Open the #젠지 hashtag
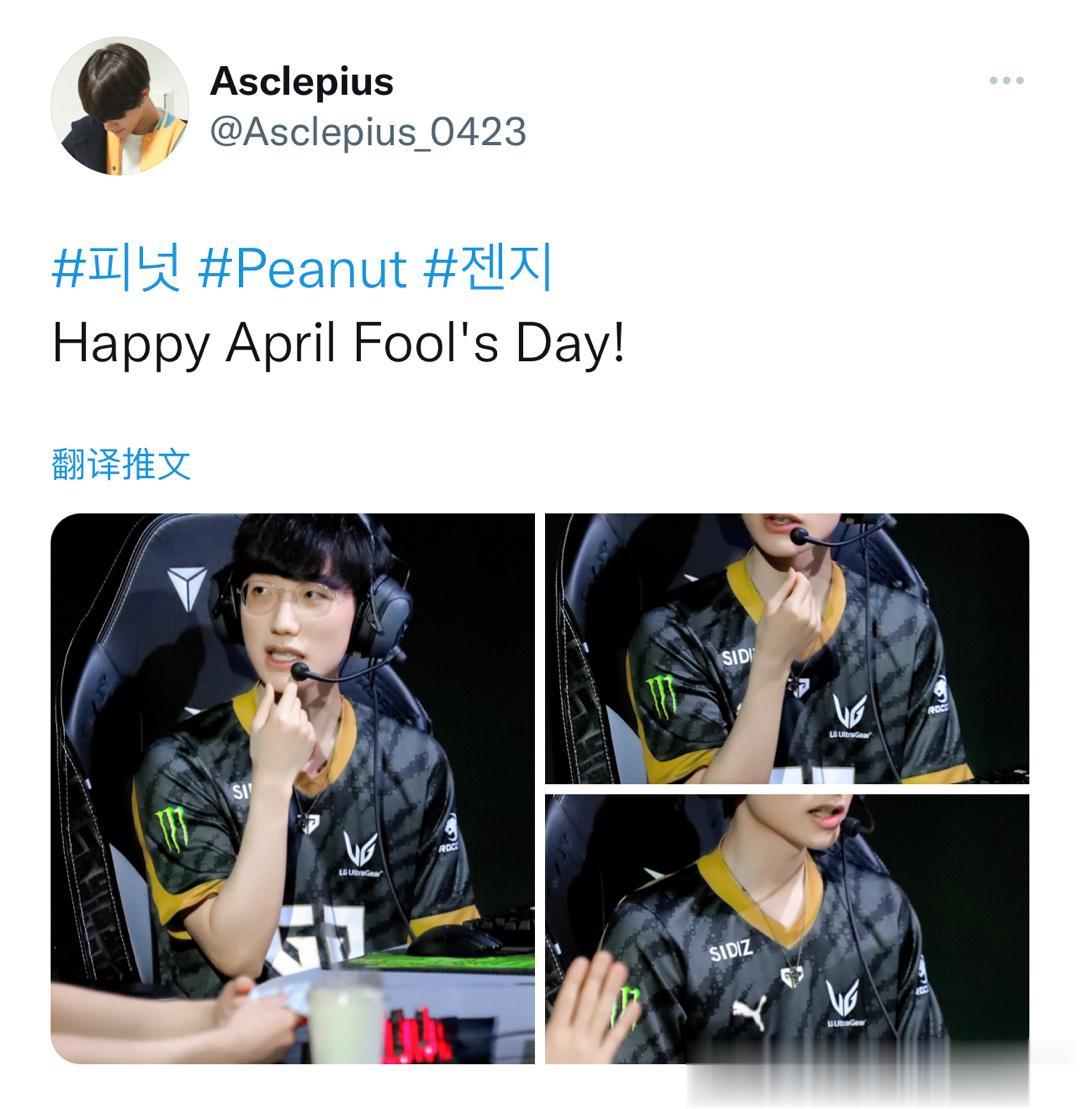 (488, 267)
